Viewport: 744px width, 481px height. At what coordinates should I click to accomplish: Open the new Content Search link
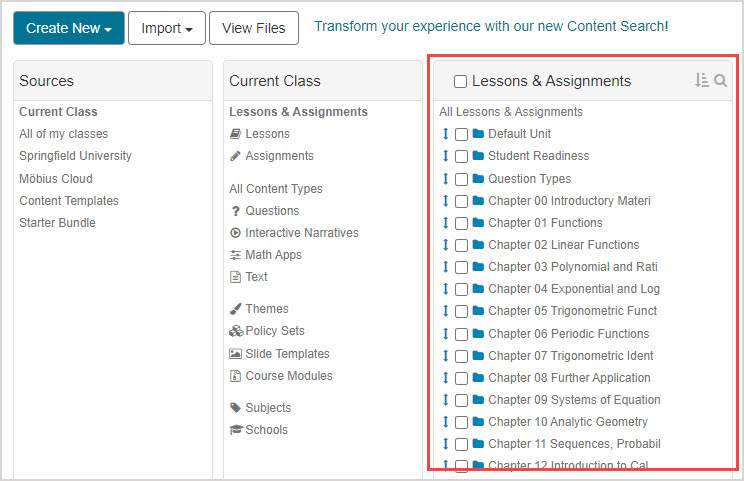click(491, 26)
